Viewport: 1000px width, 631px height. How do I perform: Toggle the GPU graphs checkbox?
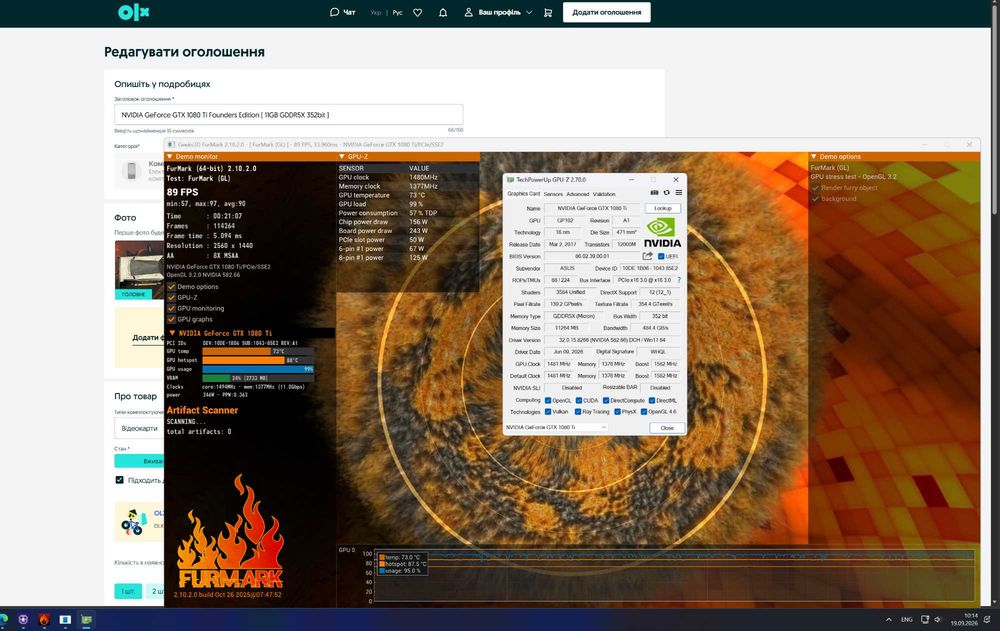(x=172, y=319)
